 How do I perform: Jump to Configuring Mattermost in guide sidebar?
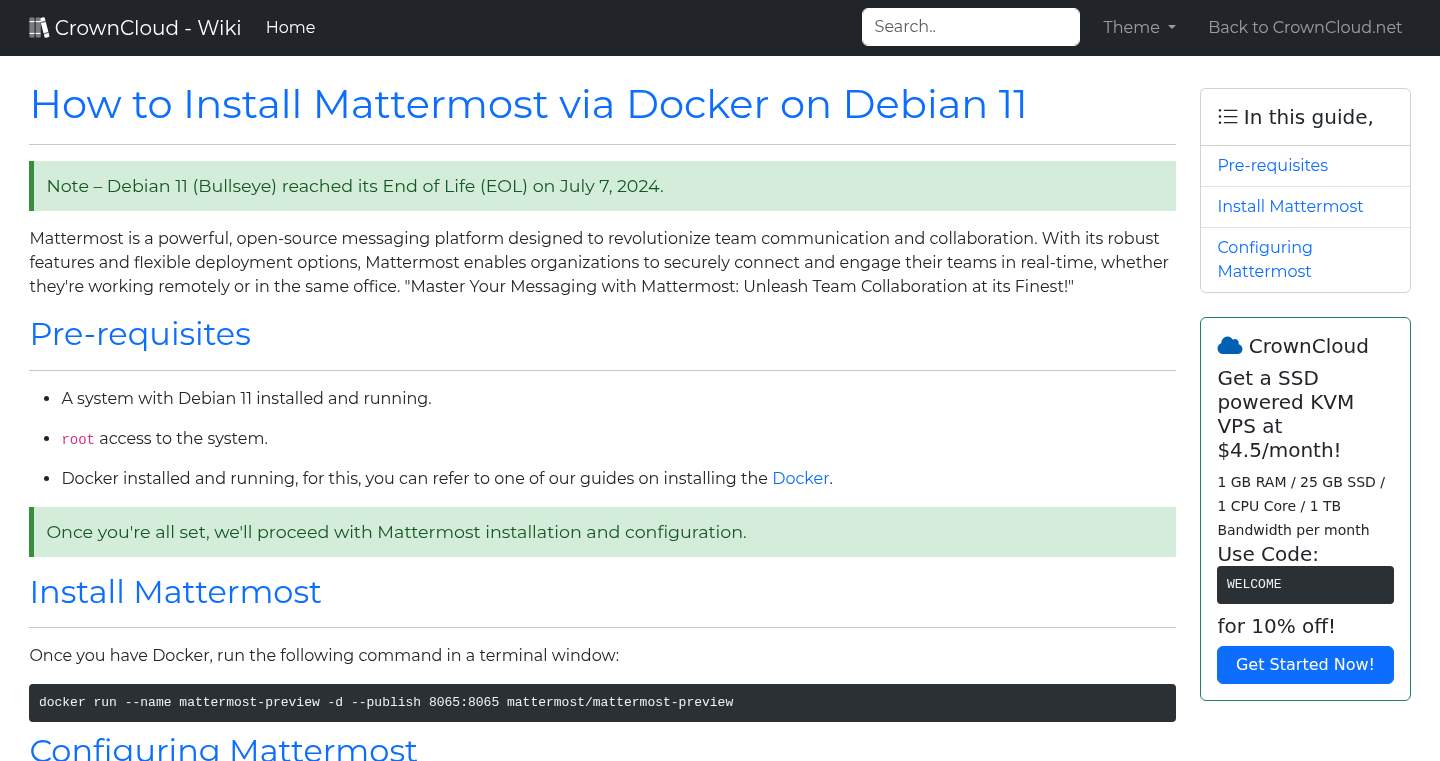coord(1265,259)
